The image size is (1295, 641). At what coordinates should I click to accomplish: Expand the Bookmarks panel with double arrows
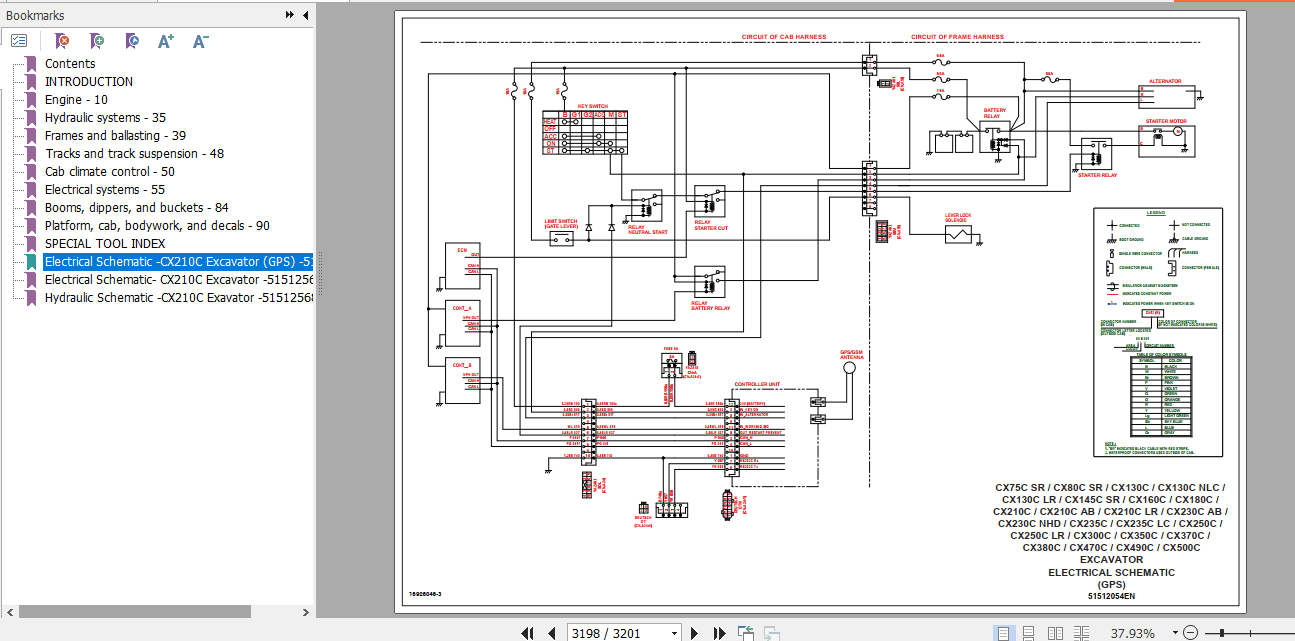(x=290, y=15)
